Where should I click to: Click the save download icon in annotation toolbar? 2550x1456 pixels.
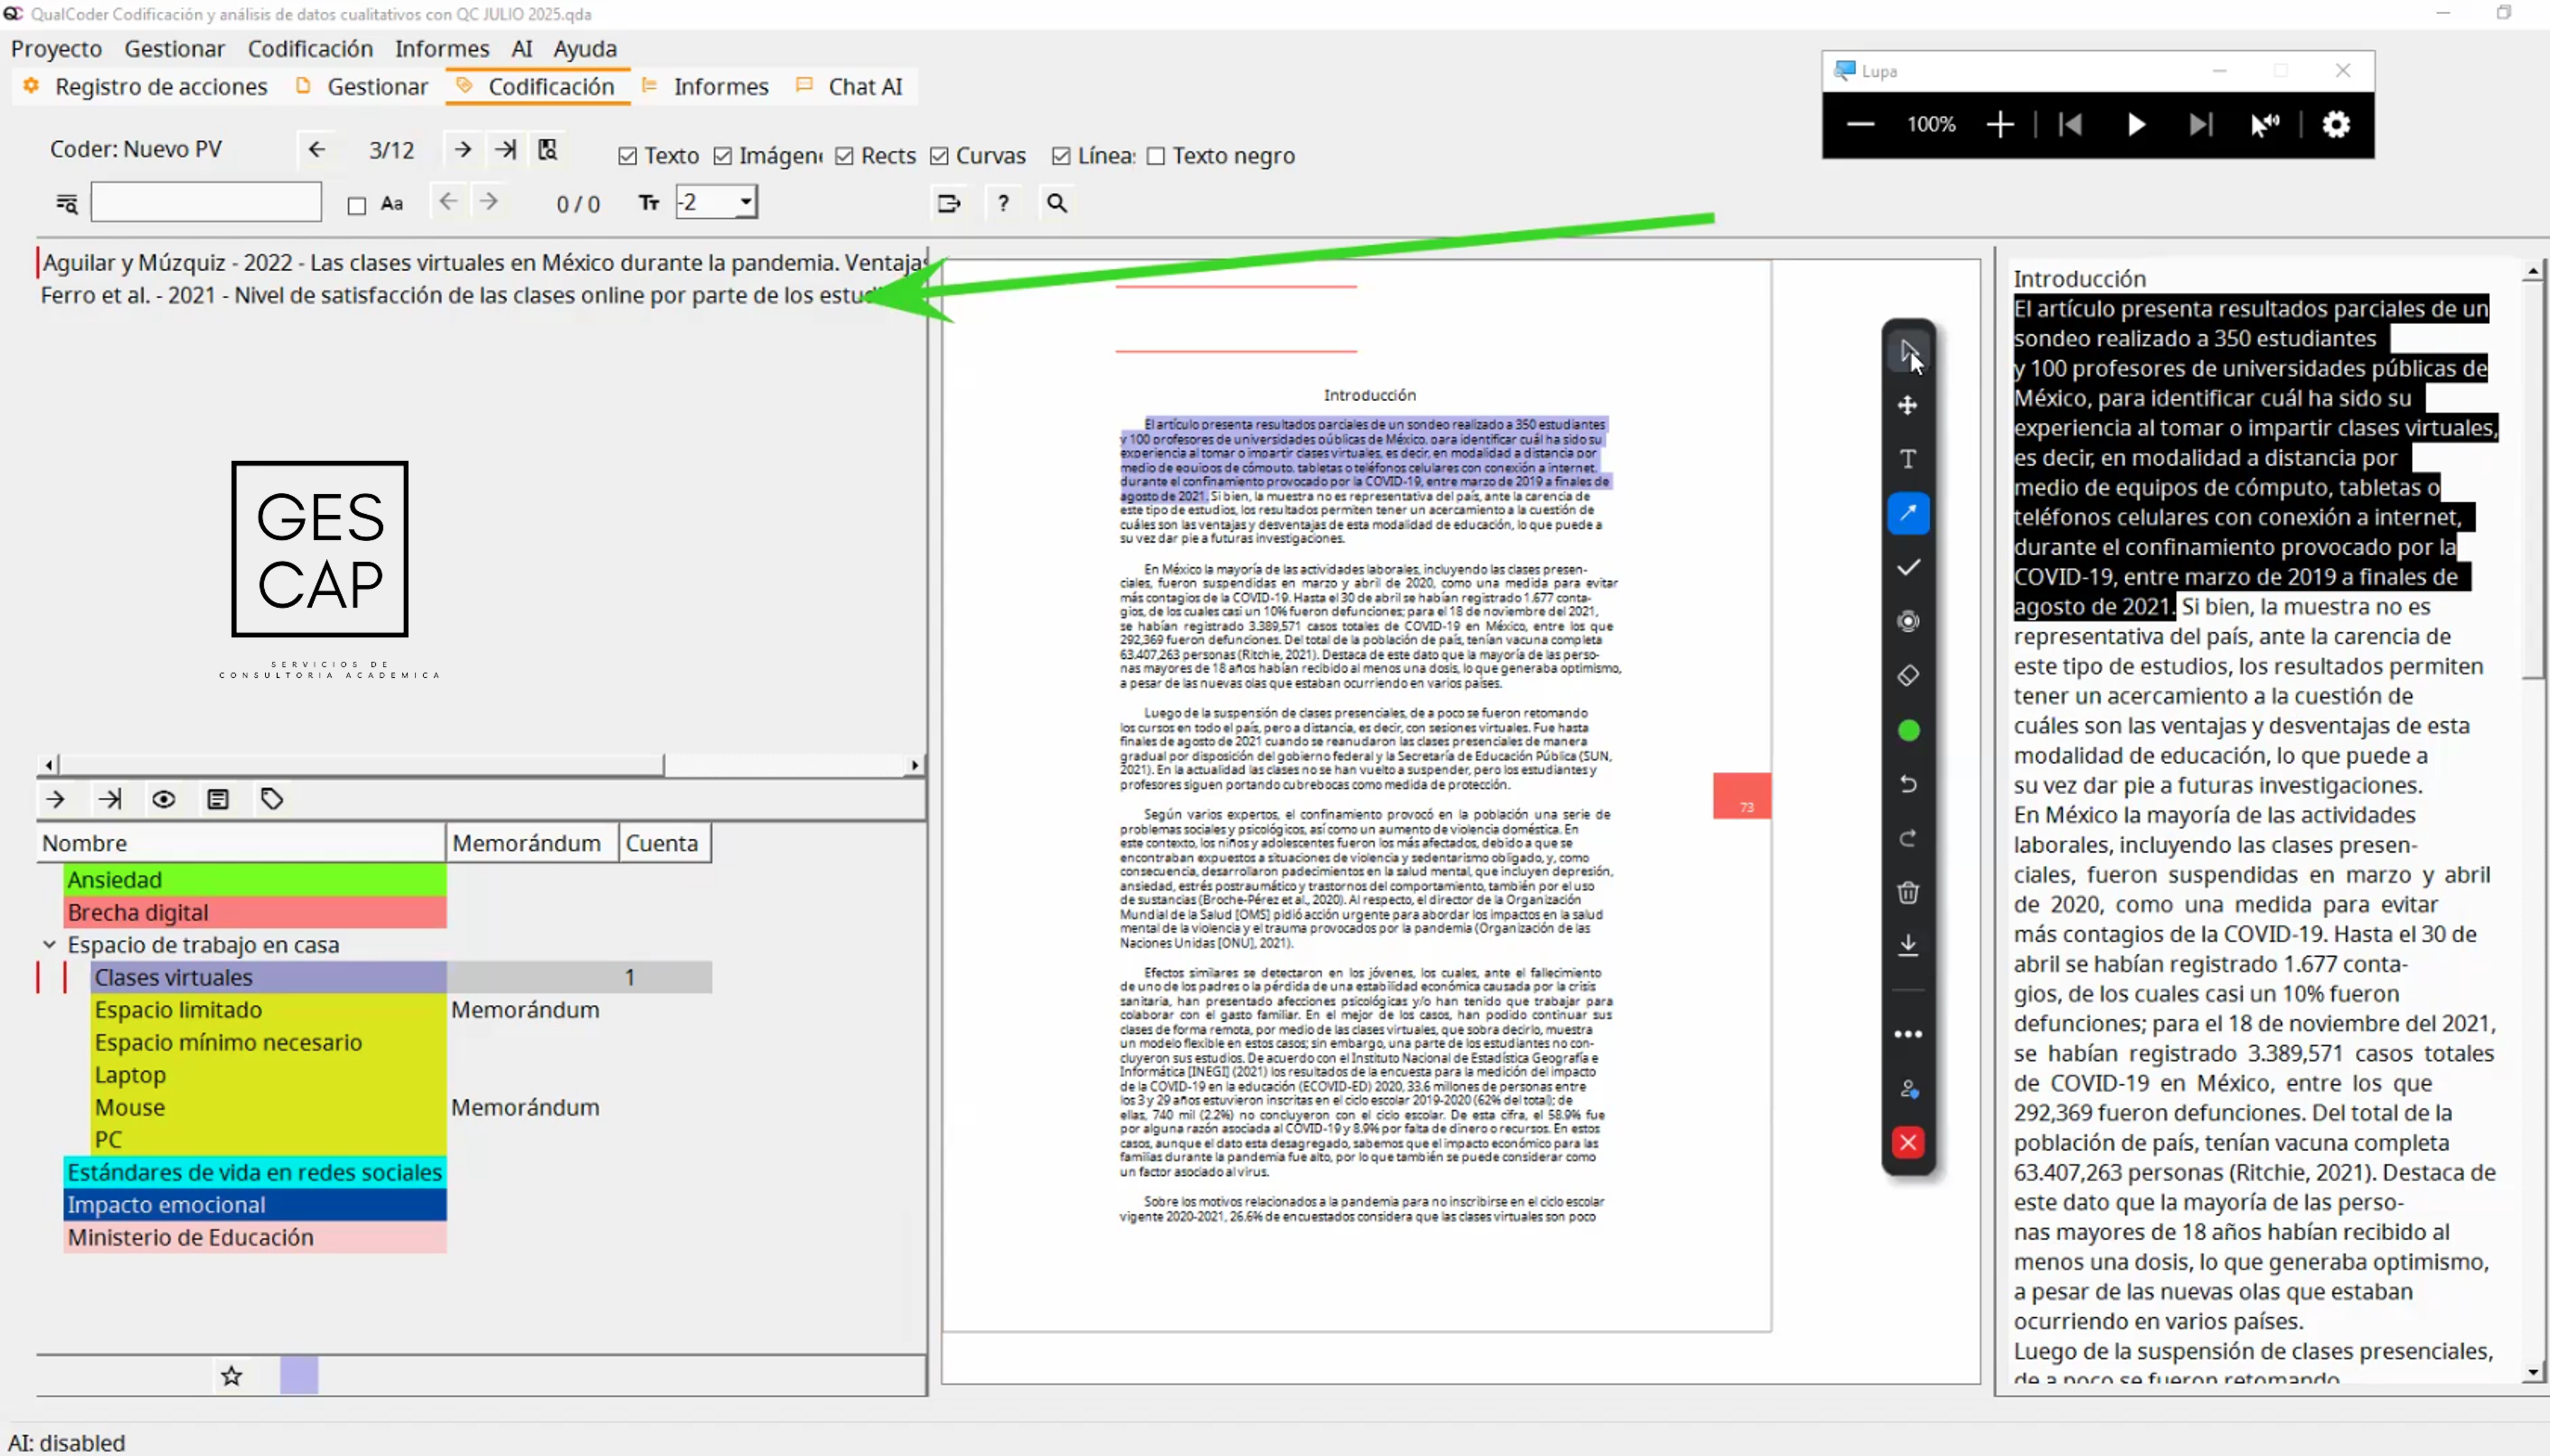(x=1908, y=946)
